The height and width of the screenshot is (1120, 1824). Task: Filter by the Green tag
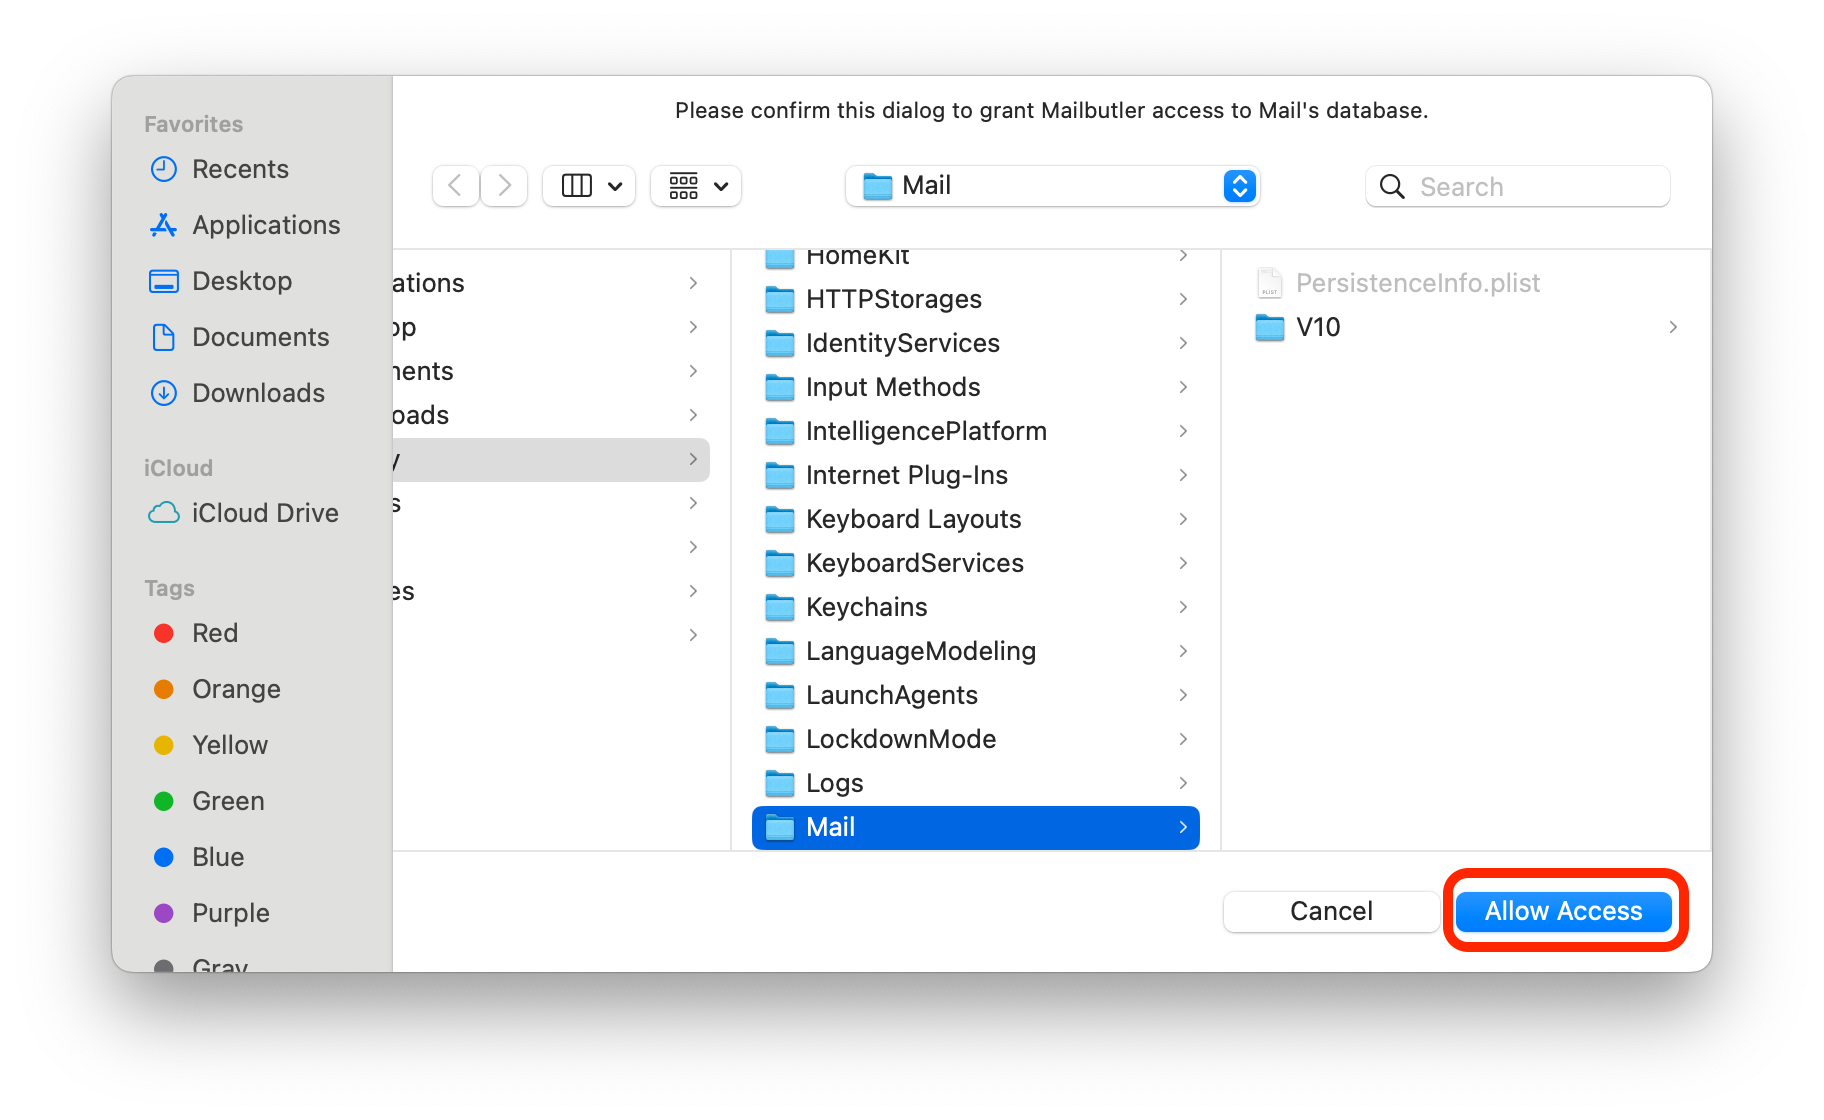tap(209, 801)
